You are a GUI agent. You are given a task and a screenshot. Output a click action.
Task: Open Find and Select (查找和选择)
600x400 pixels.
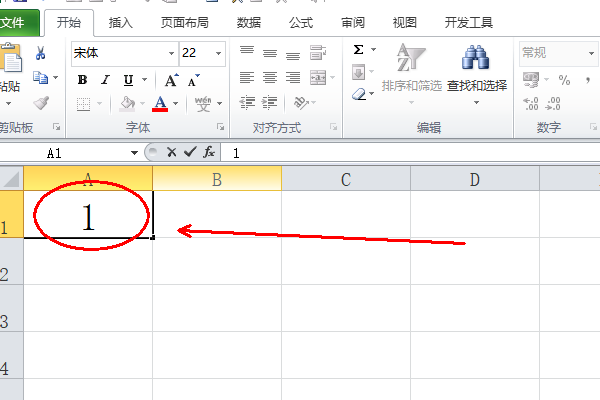point(477,73)
